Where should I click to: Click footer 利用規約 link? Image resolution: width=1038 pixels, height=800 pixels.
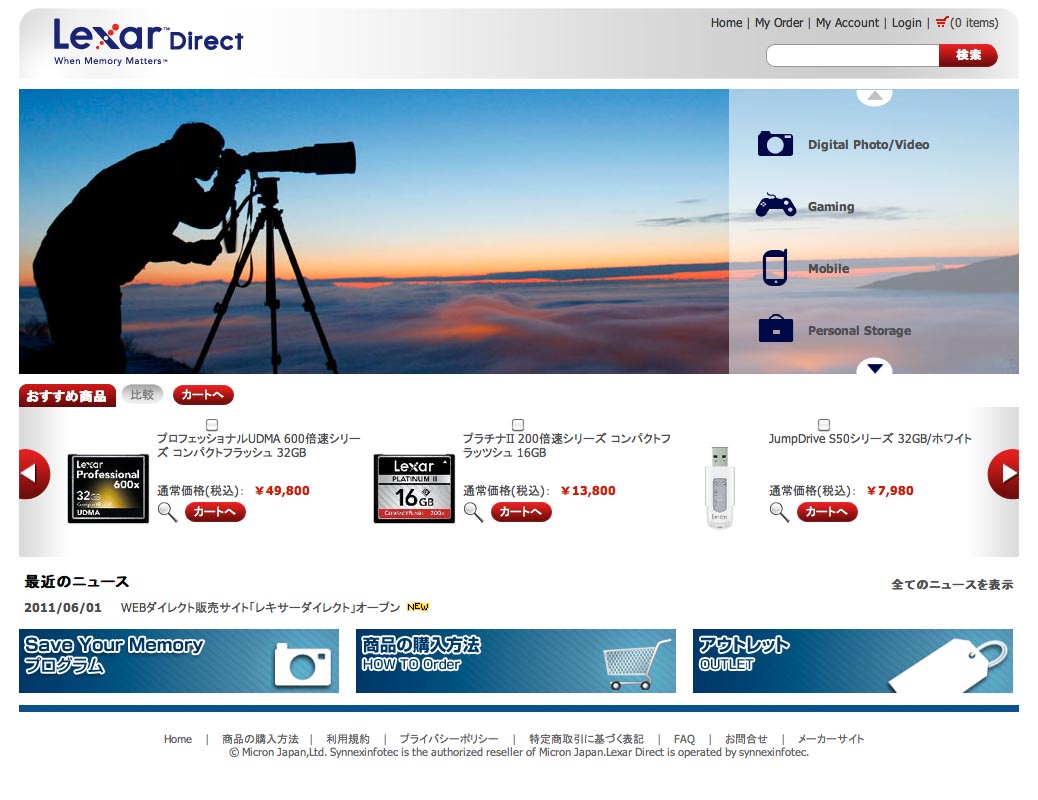(x=348, y=739)
